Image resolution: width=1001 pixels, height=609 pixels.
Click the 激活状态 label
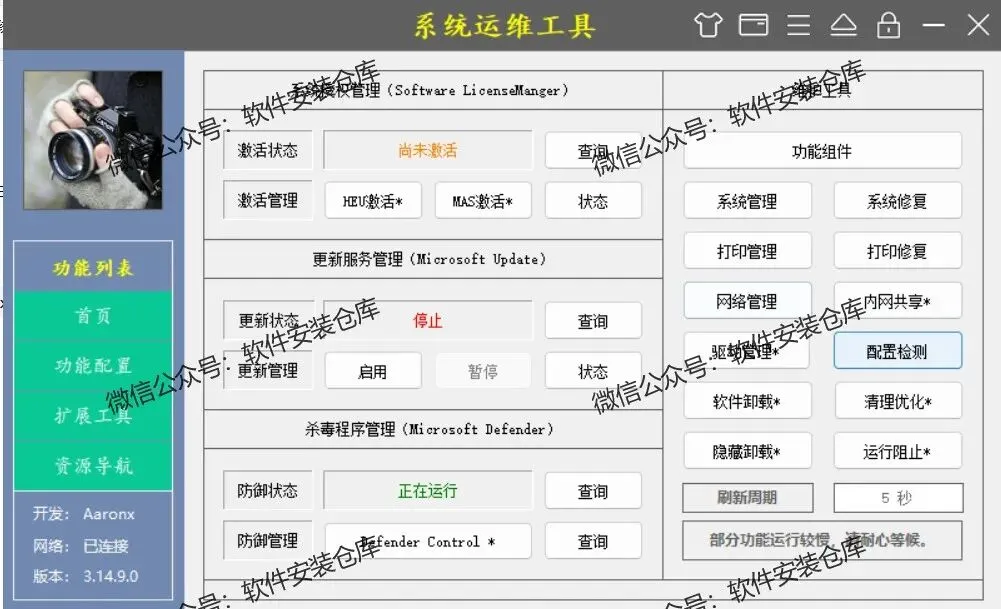267,151
